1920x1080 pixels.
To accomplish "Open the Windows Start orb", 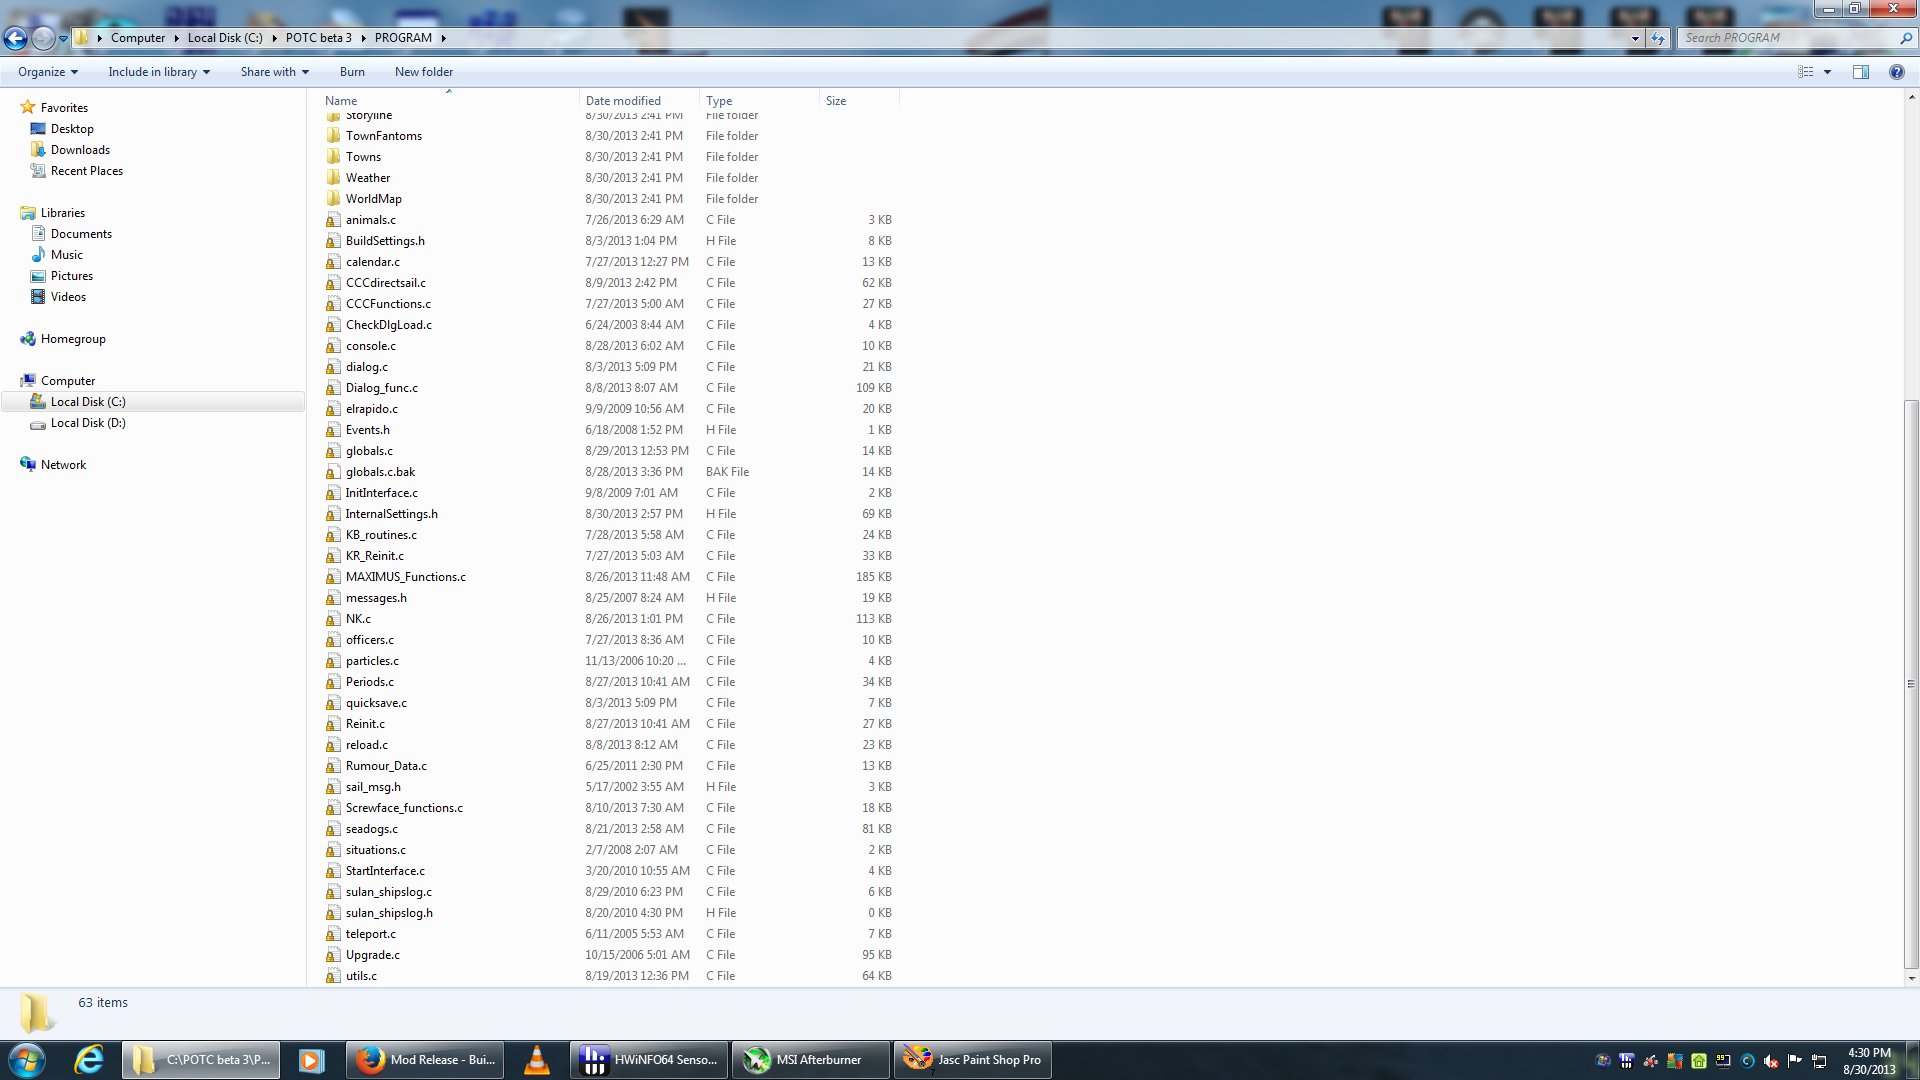I will [27, 1060].
